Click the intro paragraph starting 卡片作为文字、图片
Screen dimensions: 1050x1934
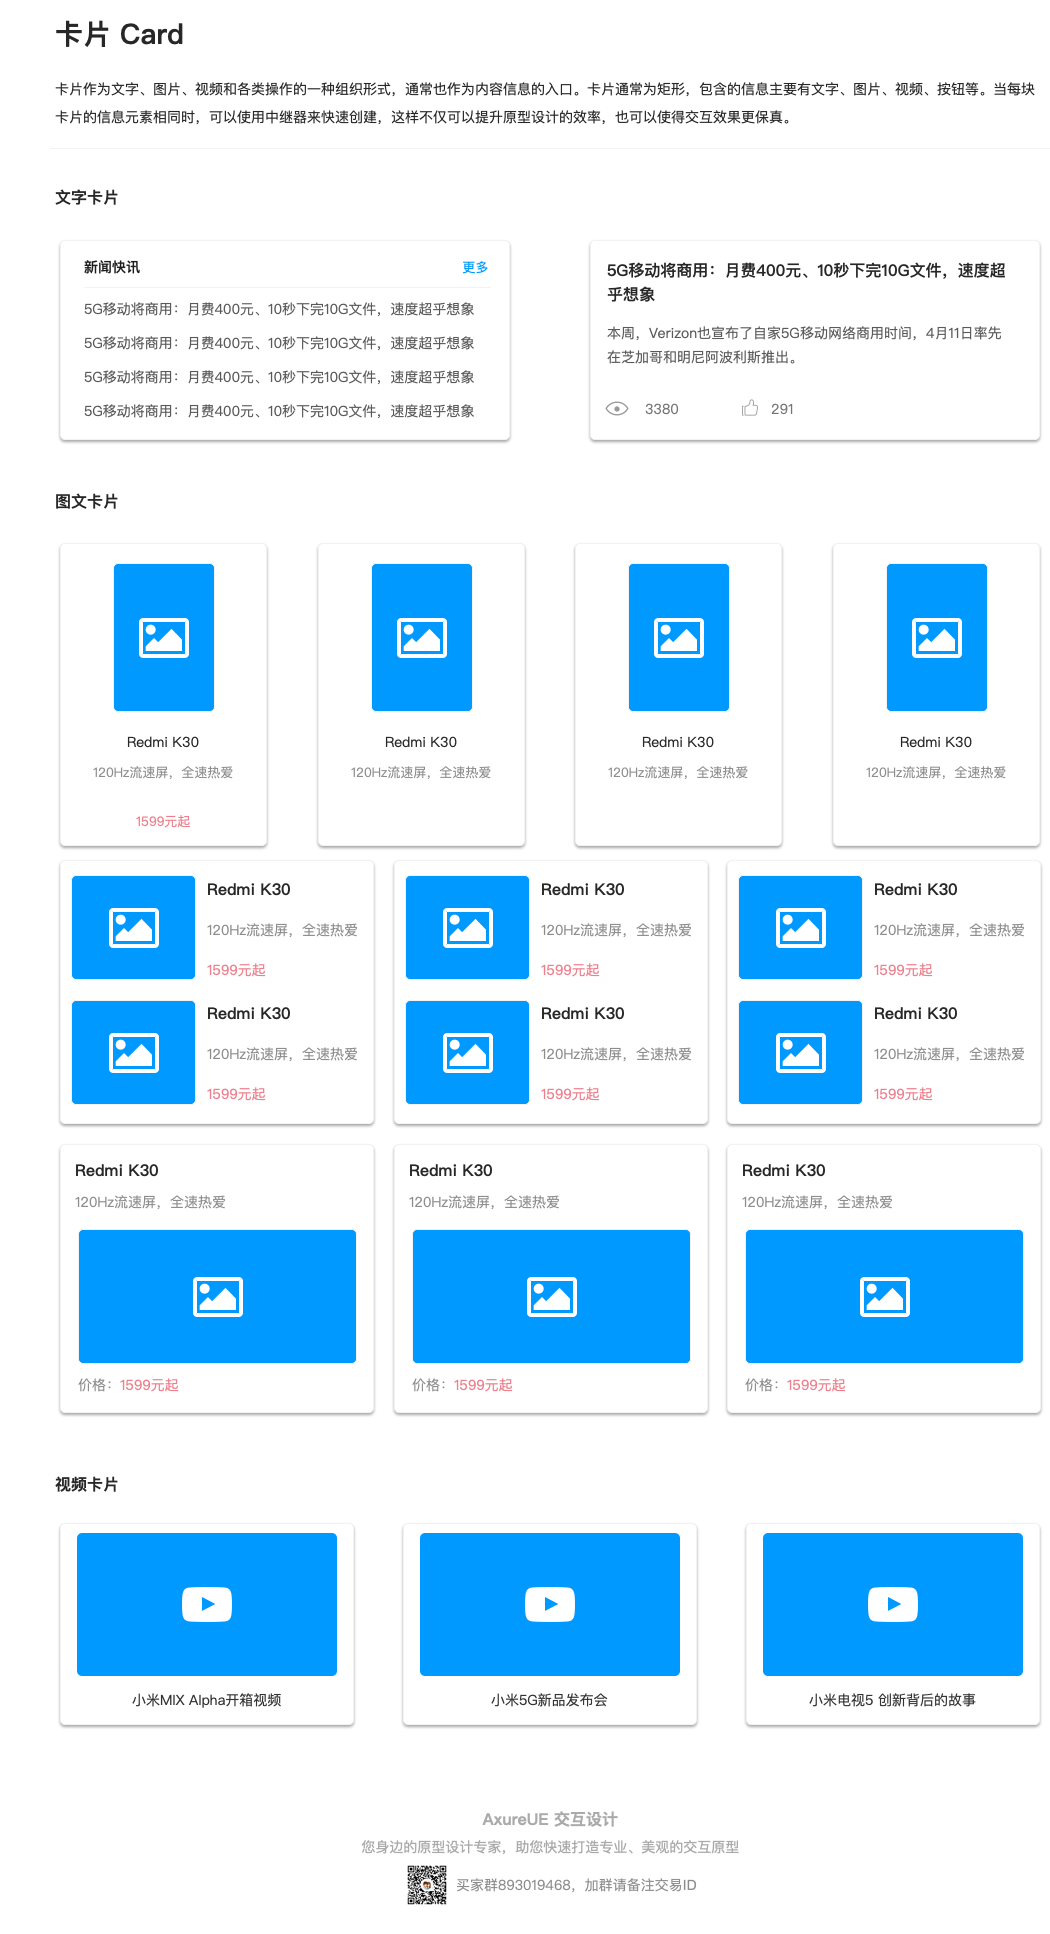545,103
